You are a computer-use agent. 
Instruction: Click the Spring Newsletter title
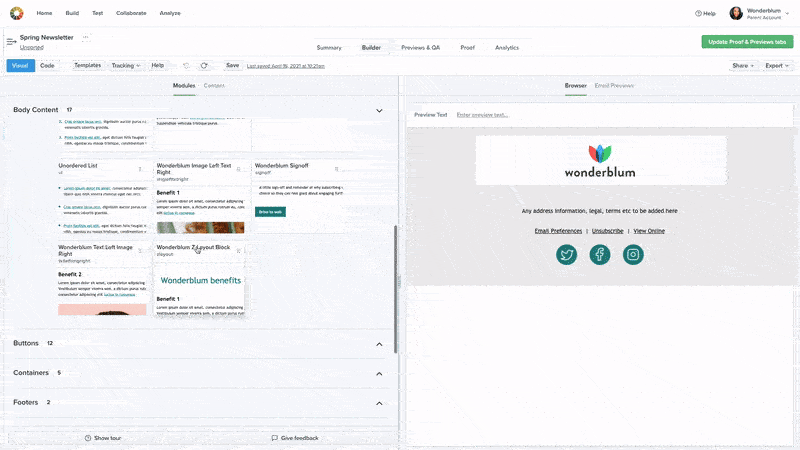(x=46, y=37)
